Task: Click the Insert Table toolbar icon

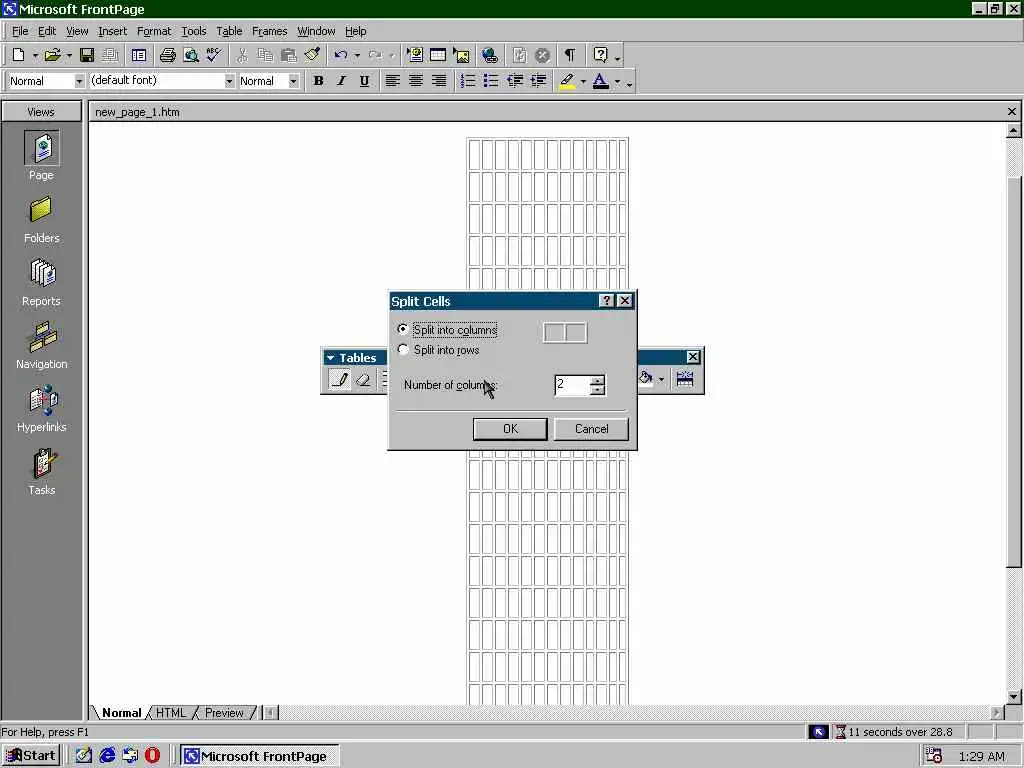Action: click(438, 56)
